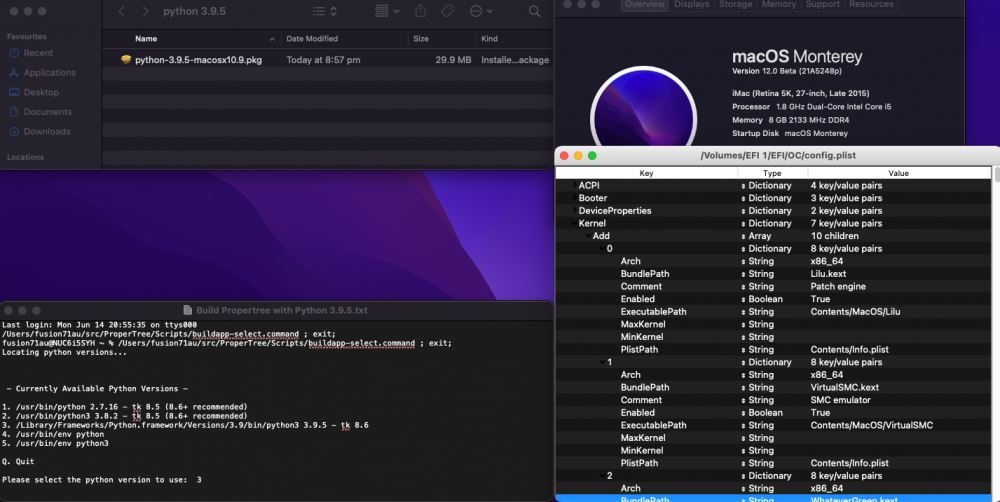Open Finder list view switcher

(x=325, y=11)
